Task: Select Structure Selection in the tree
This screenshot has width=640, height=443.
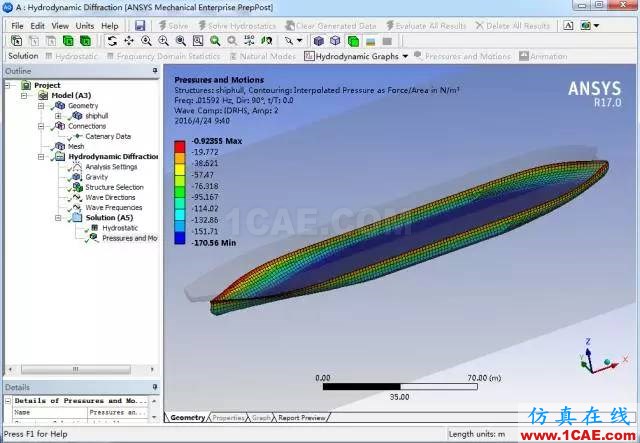Action: pos(114,187)
